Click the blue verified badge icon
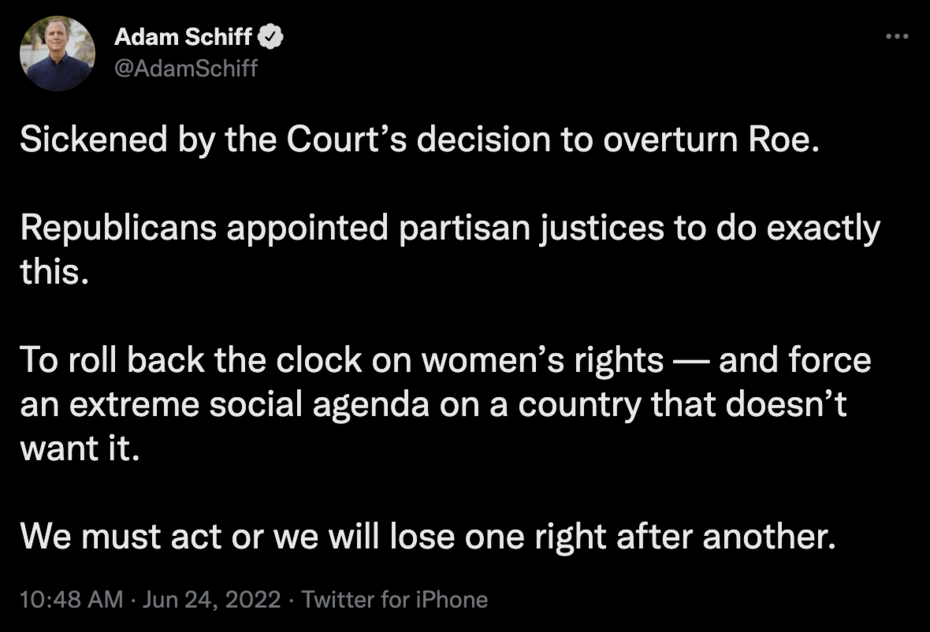The height and width of the screenshot is (632, 930). [272, 39]
